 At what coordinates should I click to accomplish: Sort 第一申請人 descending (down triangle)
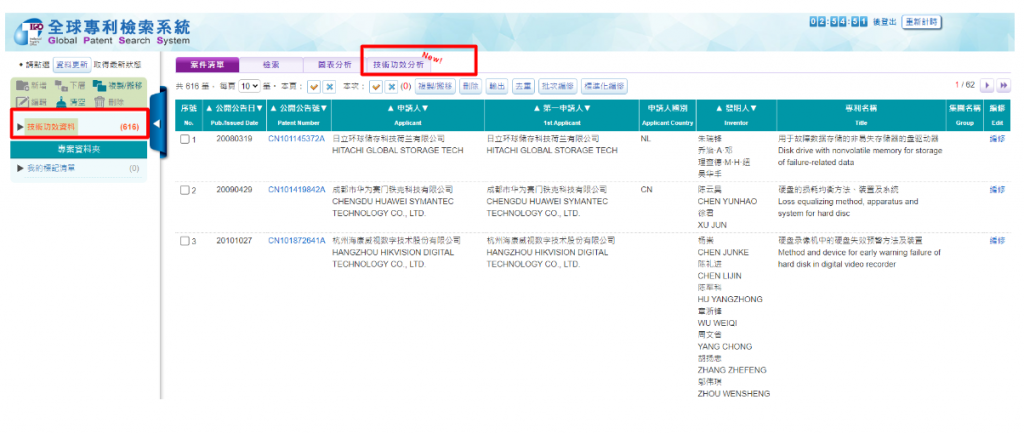click(587, 108)
